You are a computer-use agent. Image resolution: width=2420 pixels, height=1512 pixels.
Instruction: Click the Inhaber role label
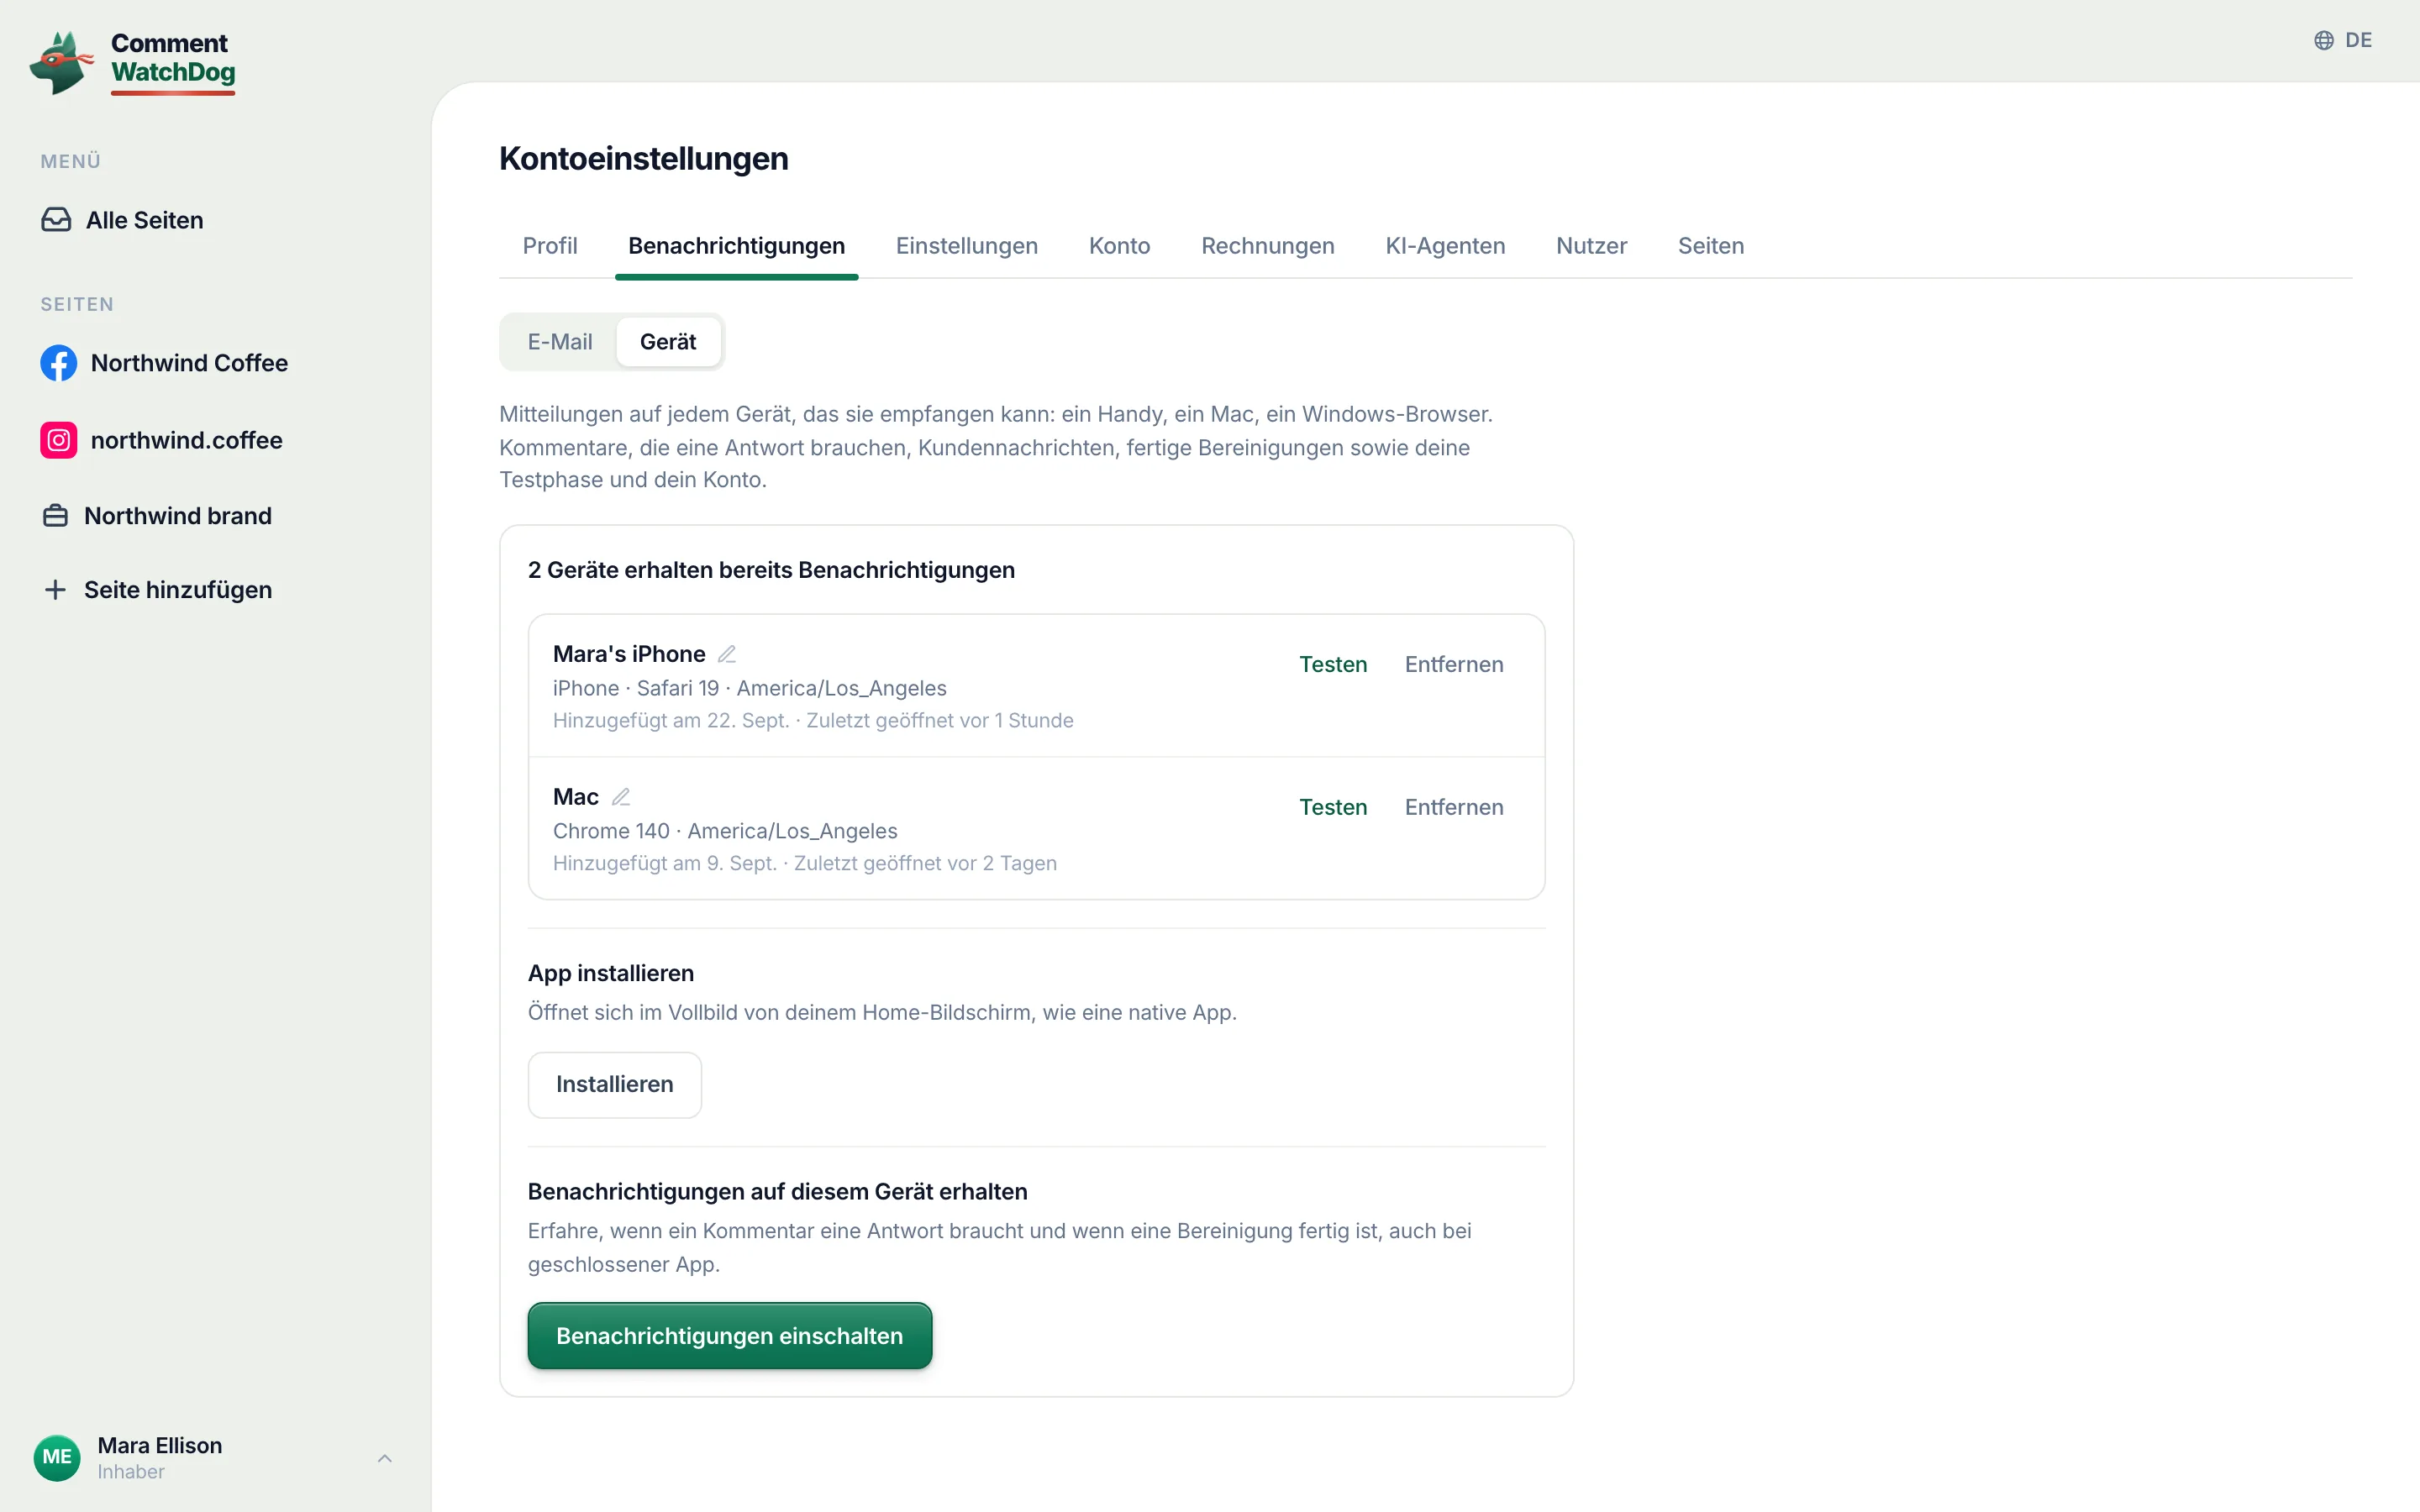pos(131,1472)
